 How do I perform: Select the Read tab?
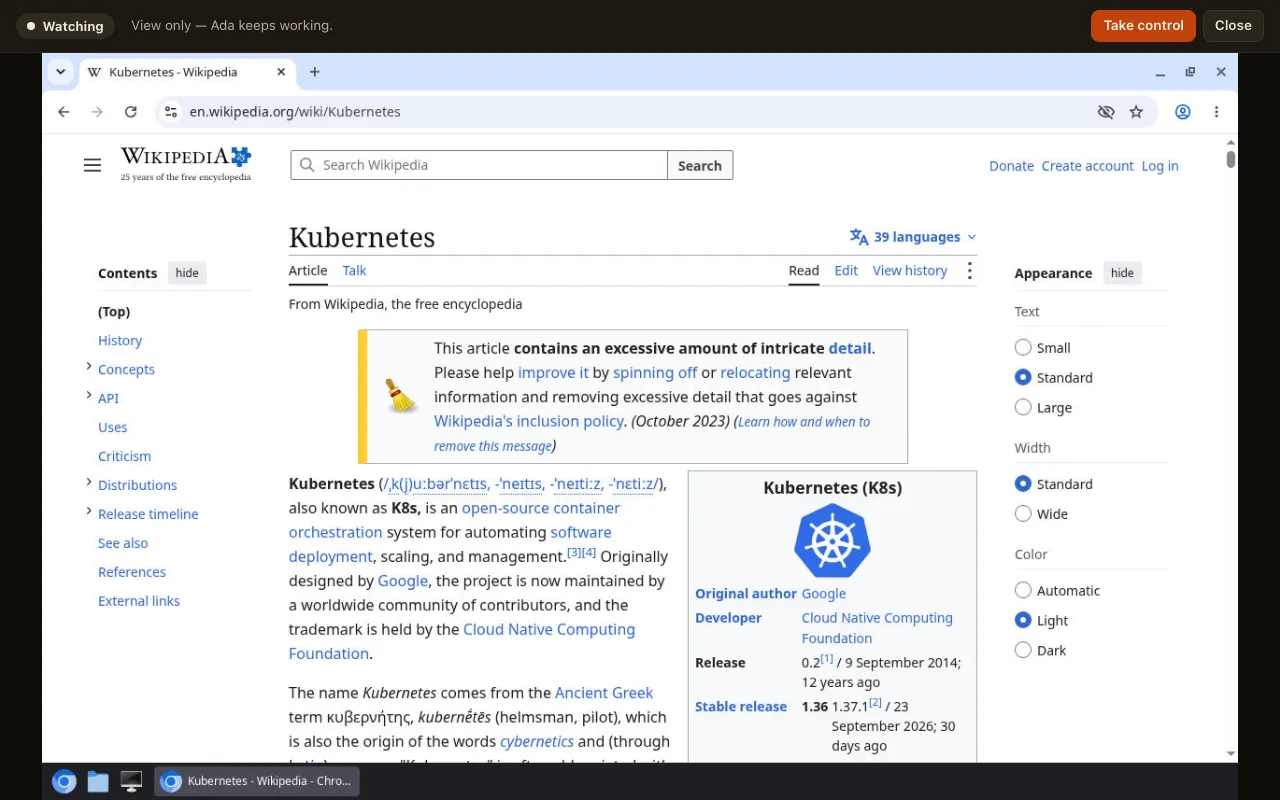tap(804, 271)
